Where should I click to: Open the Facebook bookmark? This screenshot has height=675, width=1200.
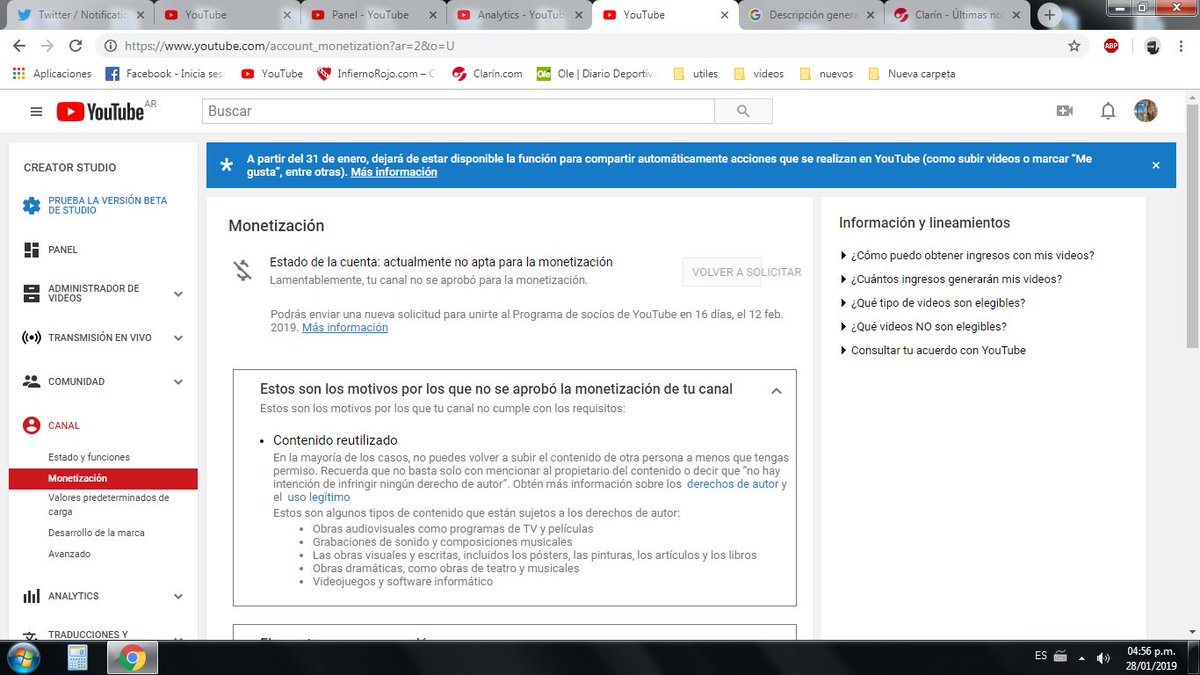point(163,73)
